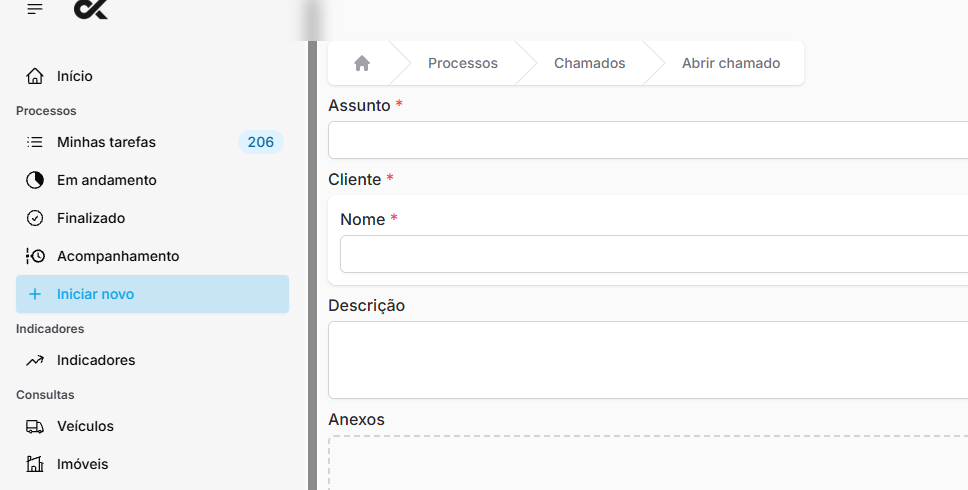Focus the Assunto input field
Viewport: 968px width, 490px height.
click(x=648, y=140)
